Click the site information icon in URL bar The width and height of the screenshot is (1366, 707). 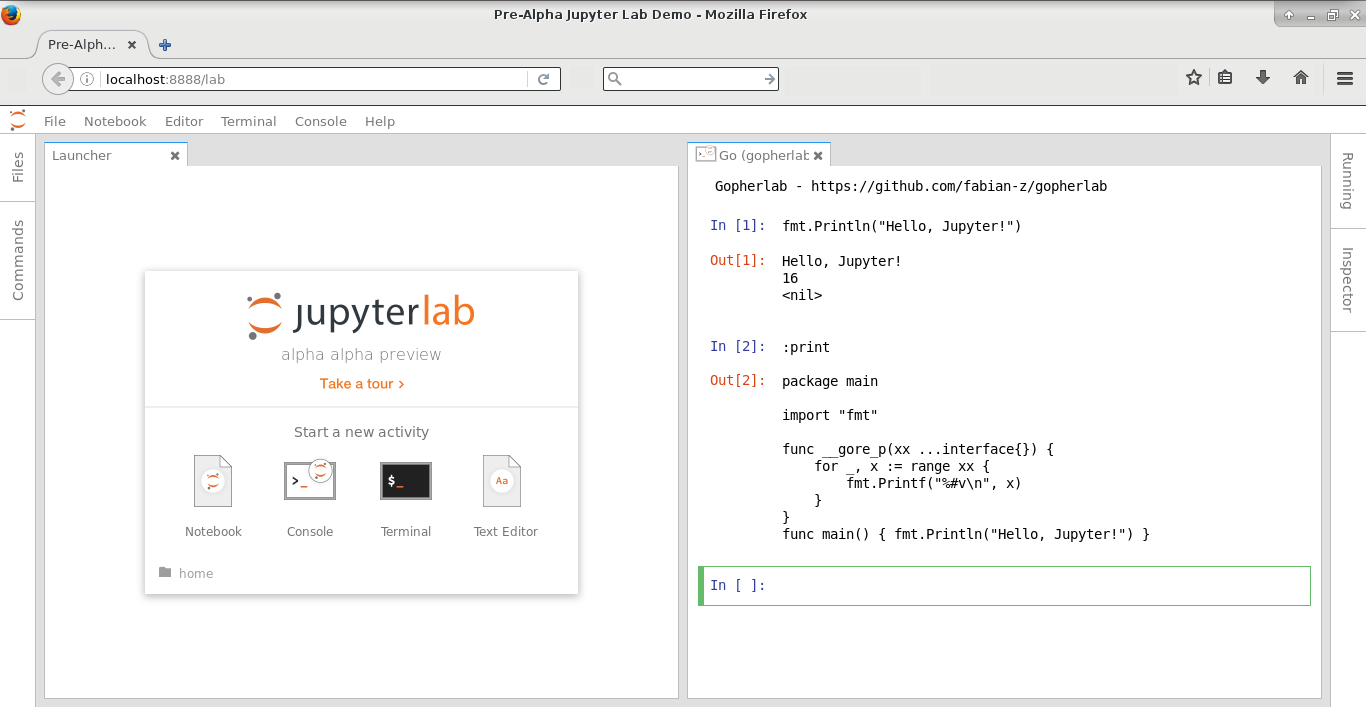(x=87, y=79)
